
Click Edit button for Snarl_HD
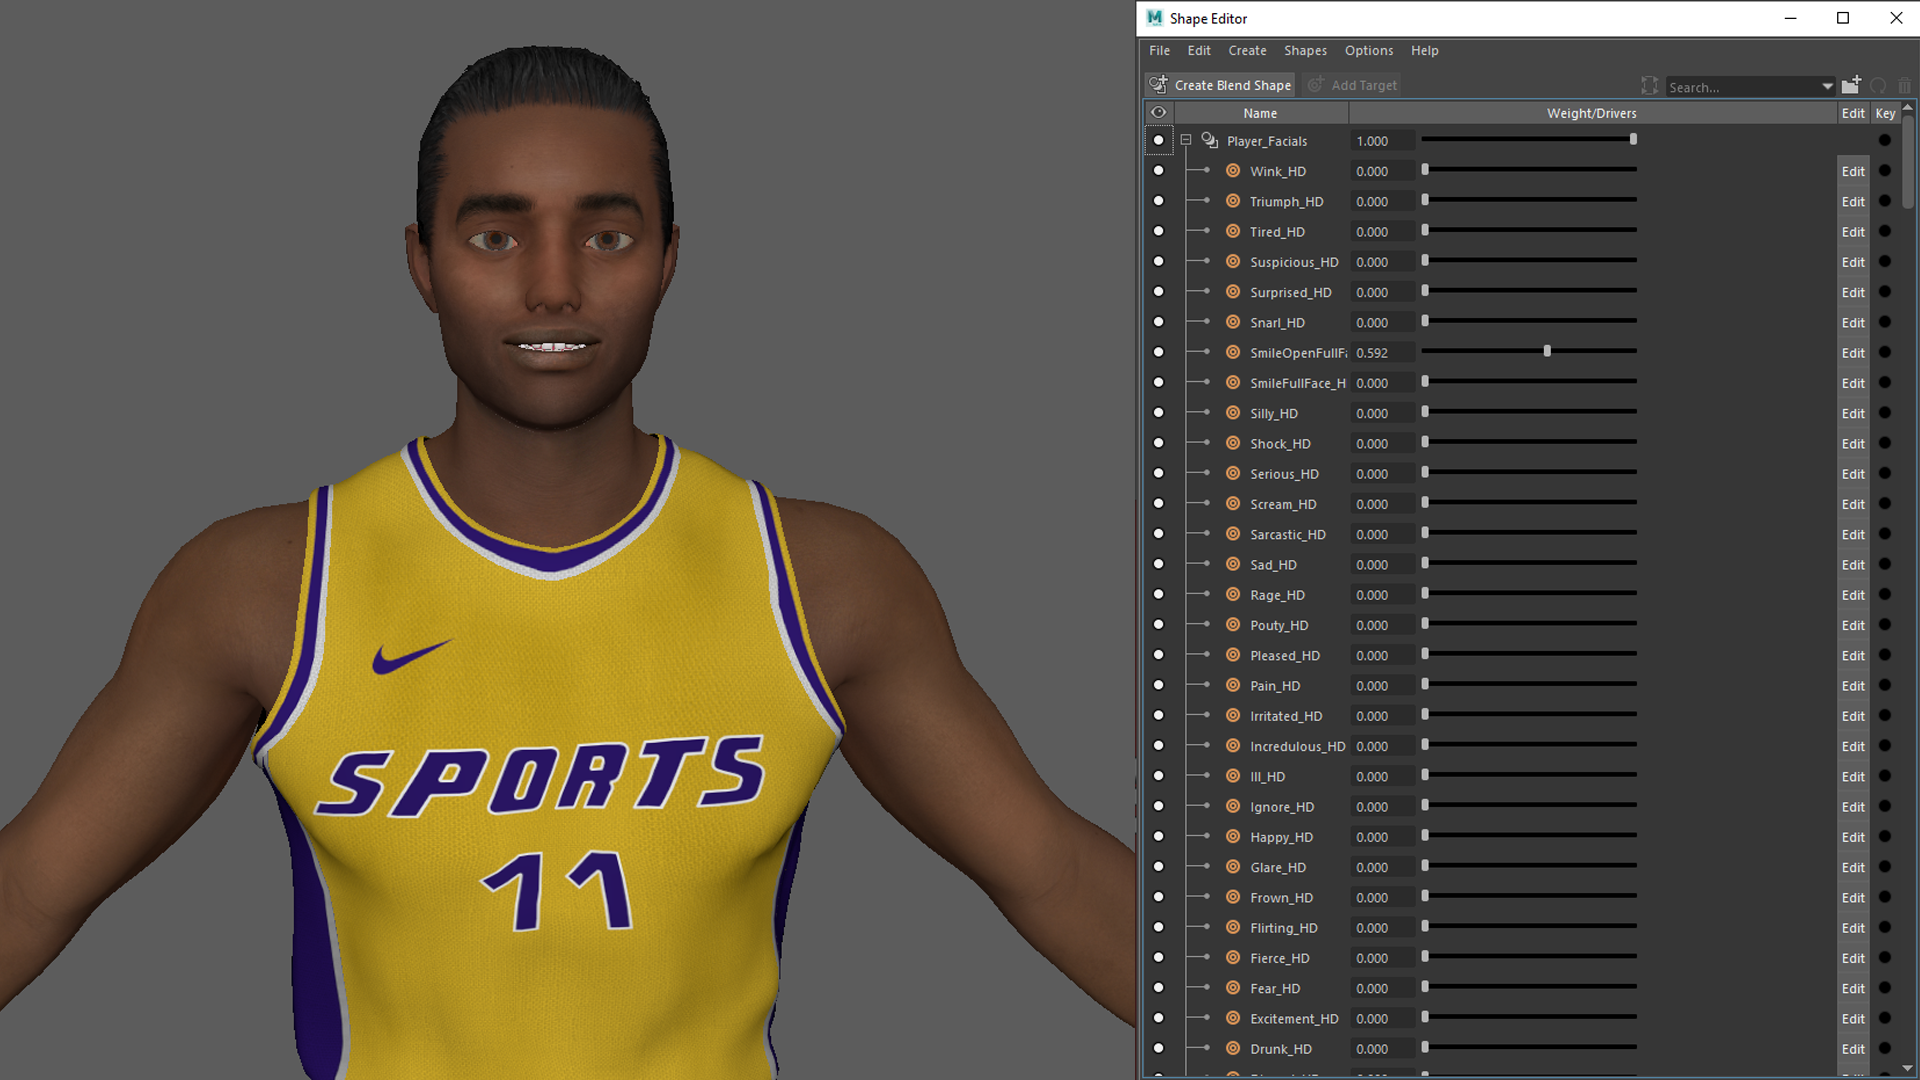tap(1852, 323)
